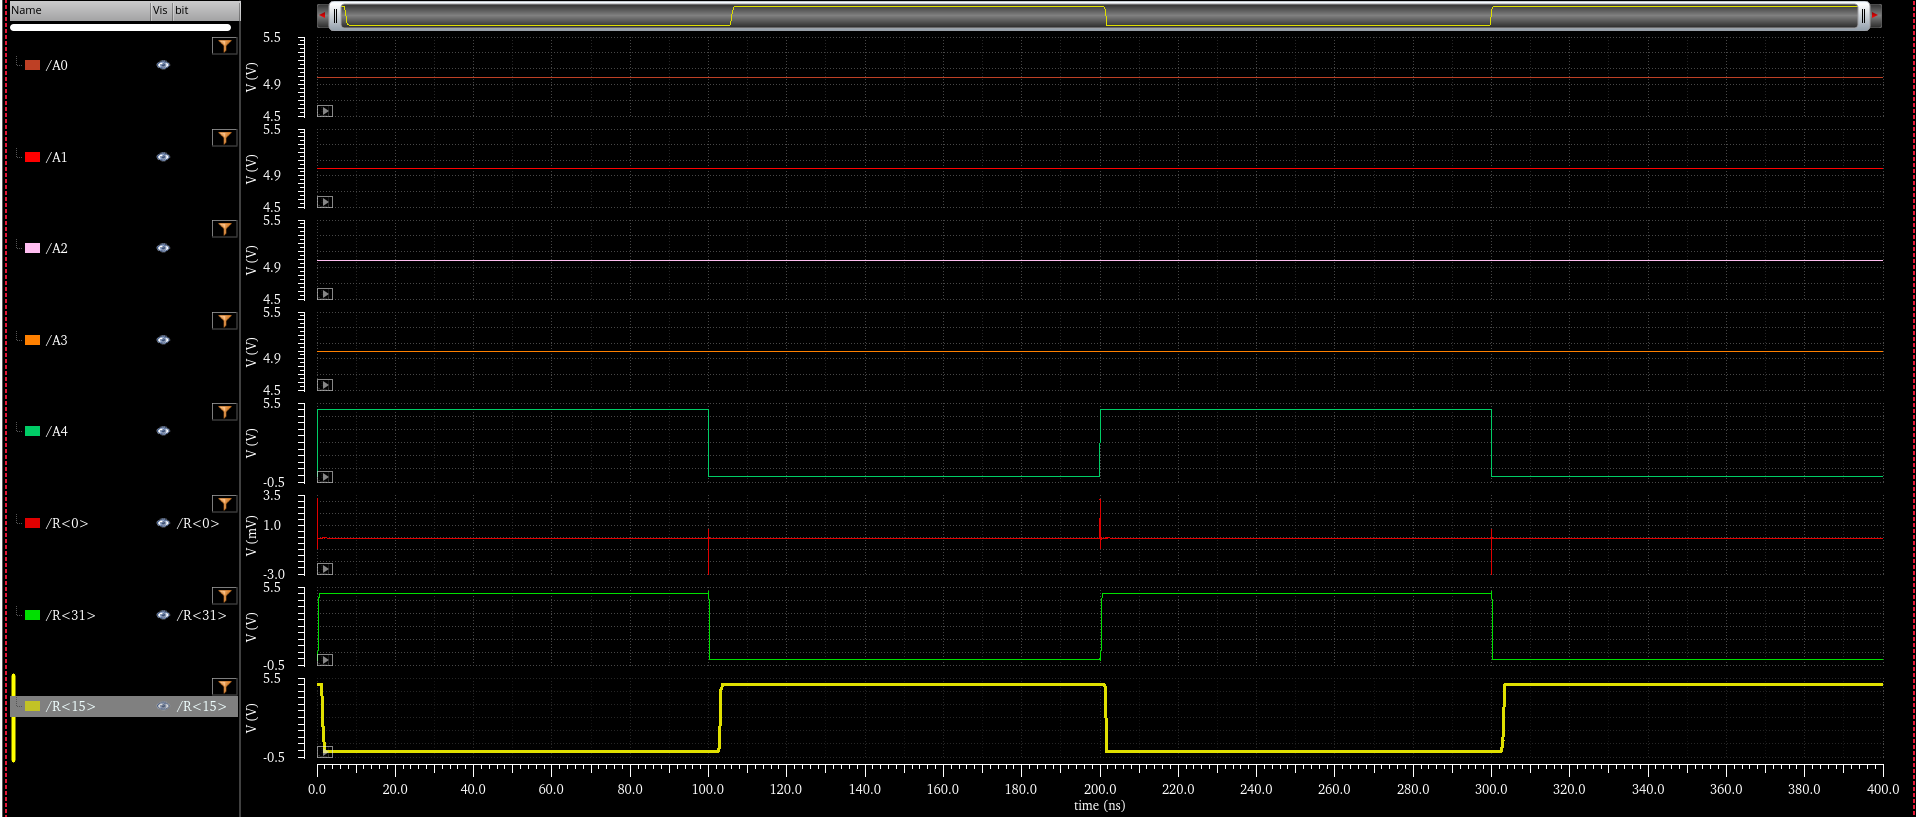Click the Vis column header

160,10
